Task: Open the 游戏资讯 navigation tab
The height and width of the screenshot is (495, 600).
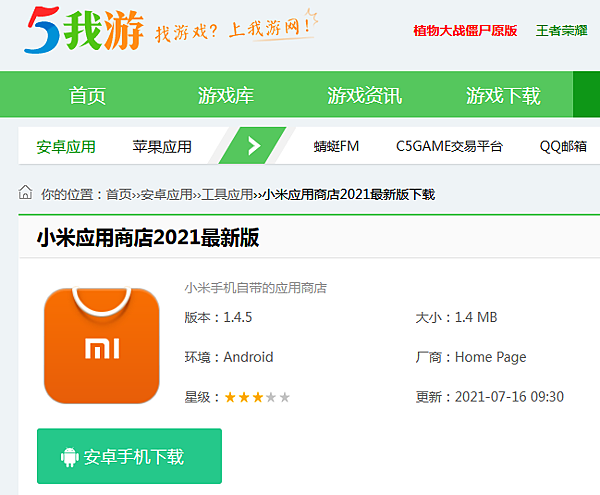Action: [x=364, y=95]
